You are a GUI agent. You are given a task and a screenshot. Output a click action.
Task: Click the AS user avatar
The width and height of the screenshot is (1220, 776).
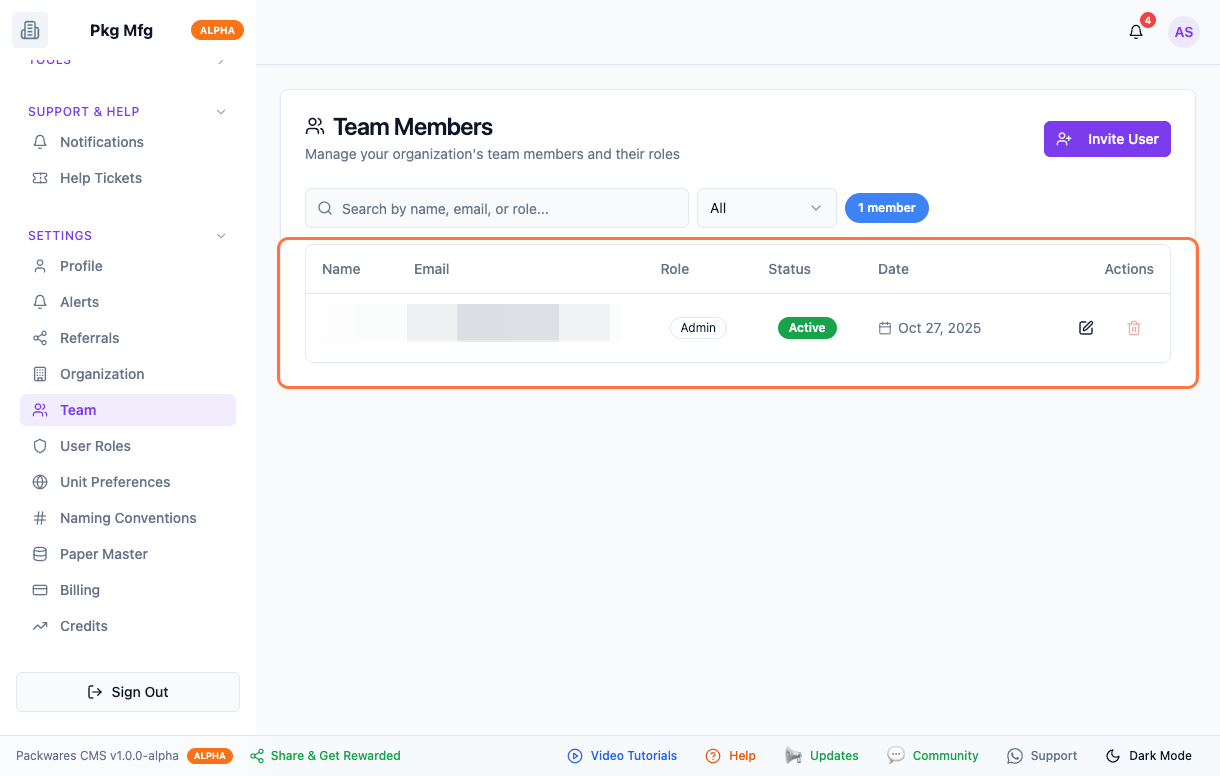[1184, 32]
